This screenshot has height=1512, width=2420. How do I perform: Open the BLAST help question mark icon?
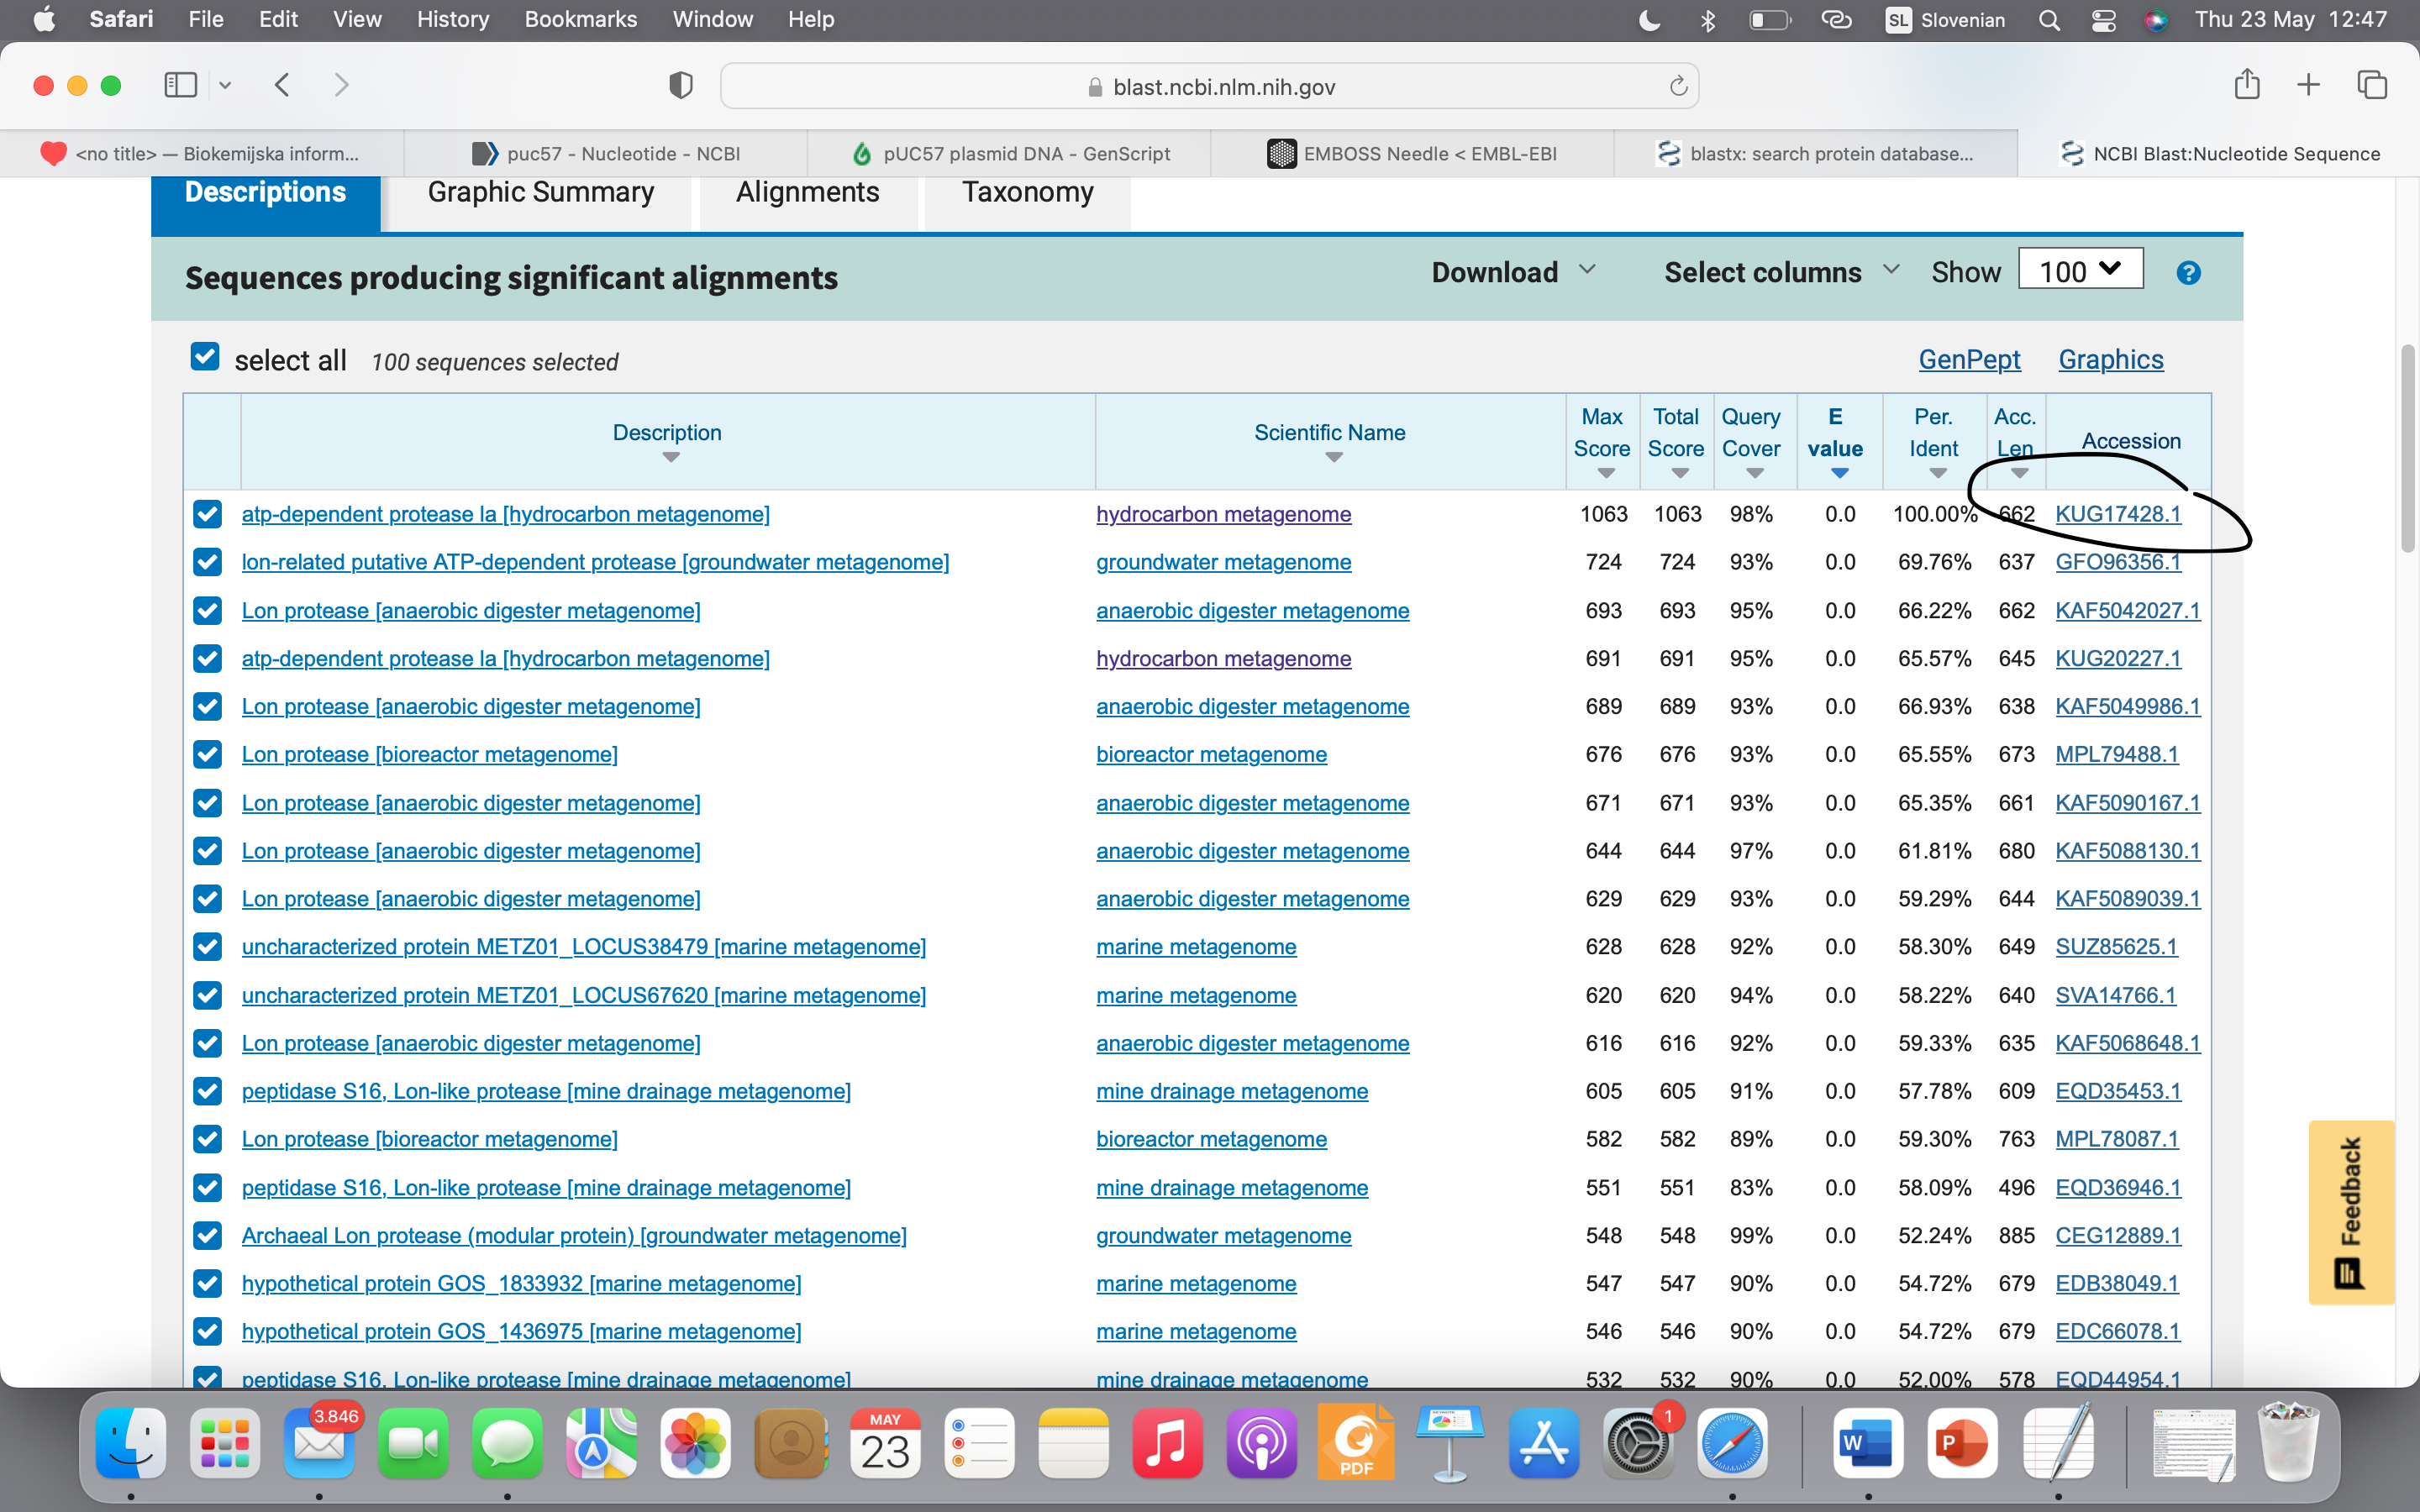coord(2188,273)
